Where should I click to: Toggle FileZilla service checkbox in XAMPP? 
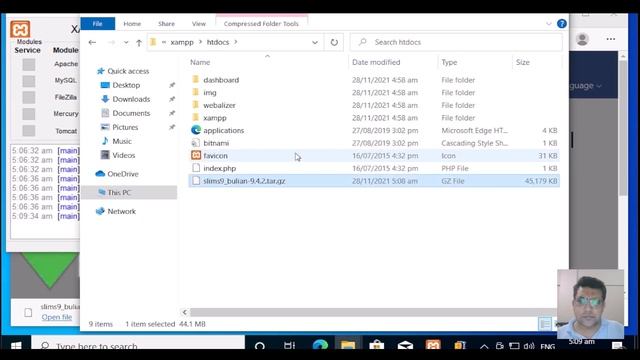(x=29, y=98)
